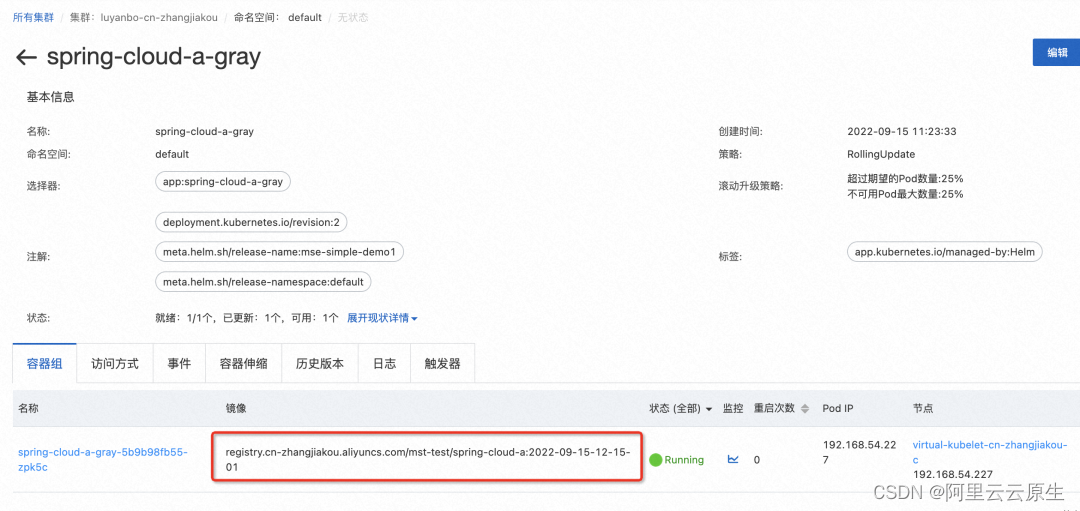1080x511 pixels.
Task: Open 历史版本 tab
Action: [320, 364]
